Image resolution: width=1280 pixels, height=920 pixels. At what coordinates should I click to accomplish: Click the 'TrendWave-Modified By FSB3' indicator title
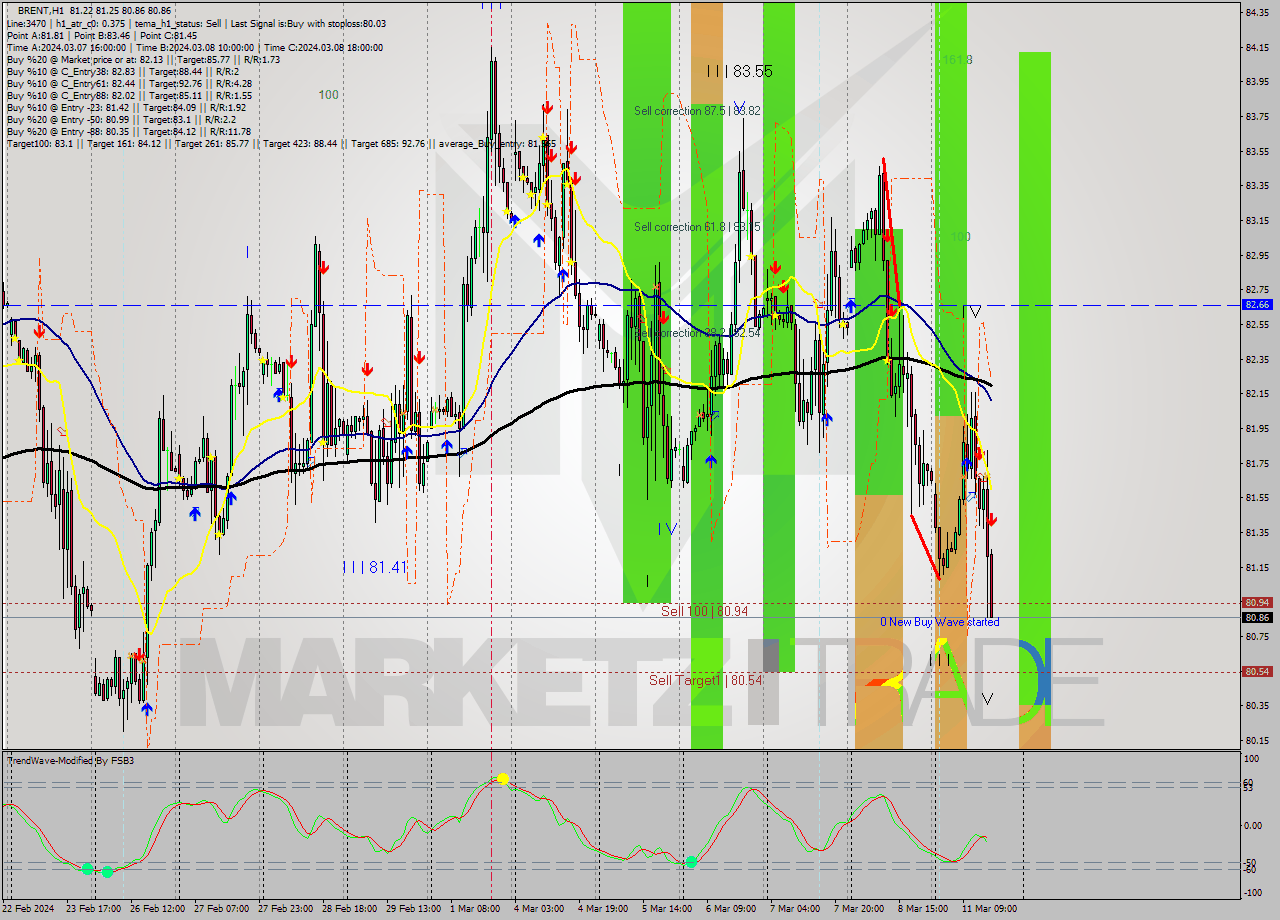tap(71, 761)
